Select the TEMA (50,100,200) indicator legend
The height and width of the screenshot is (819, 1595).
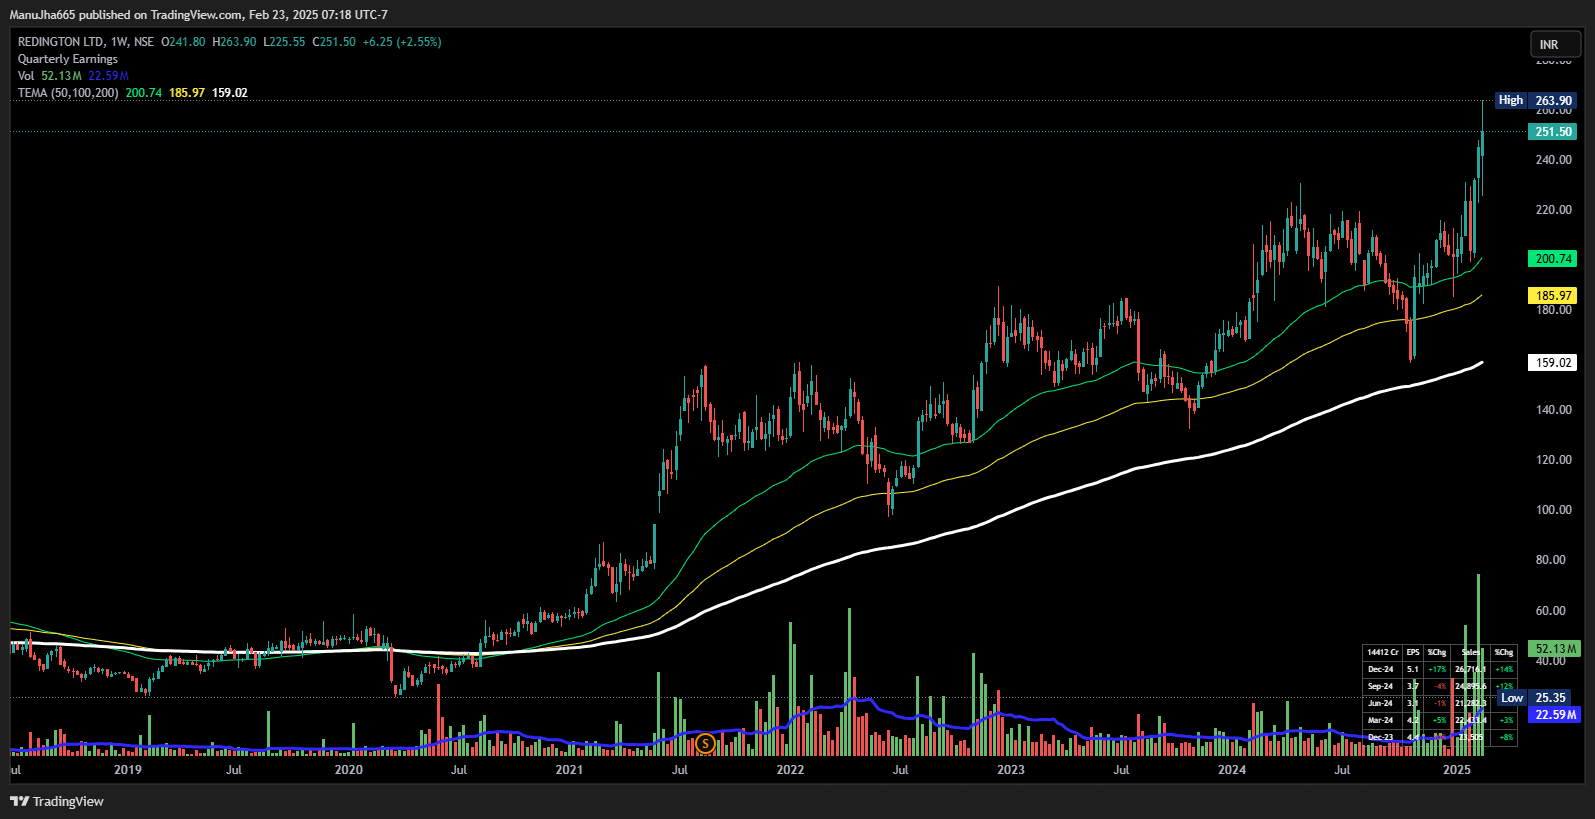click(x=68, y=93)
